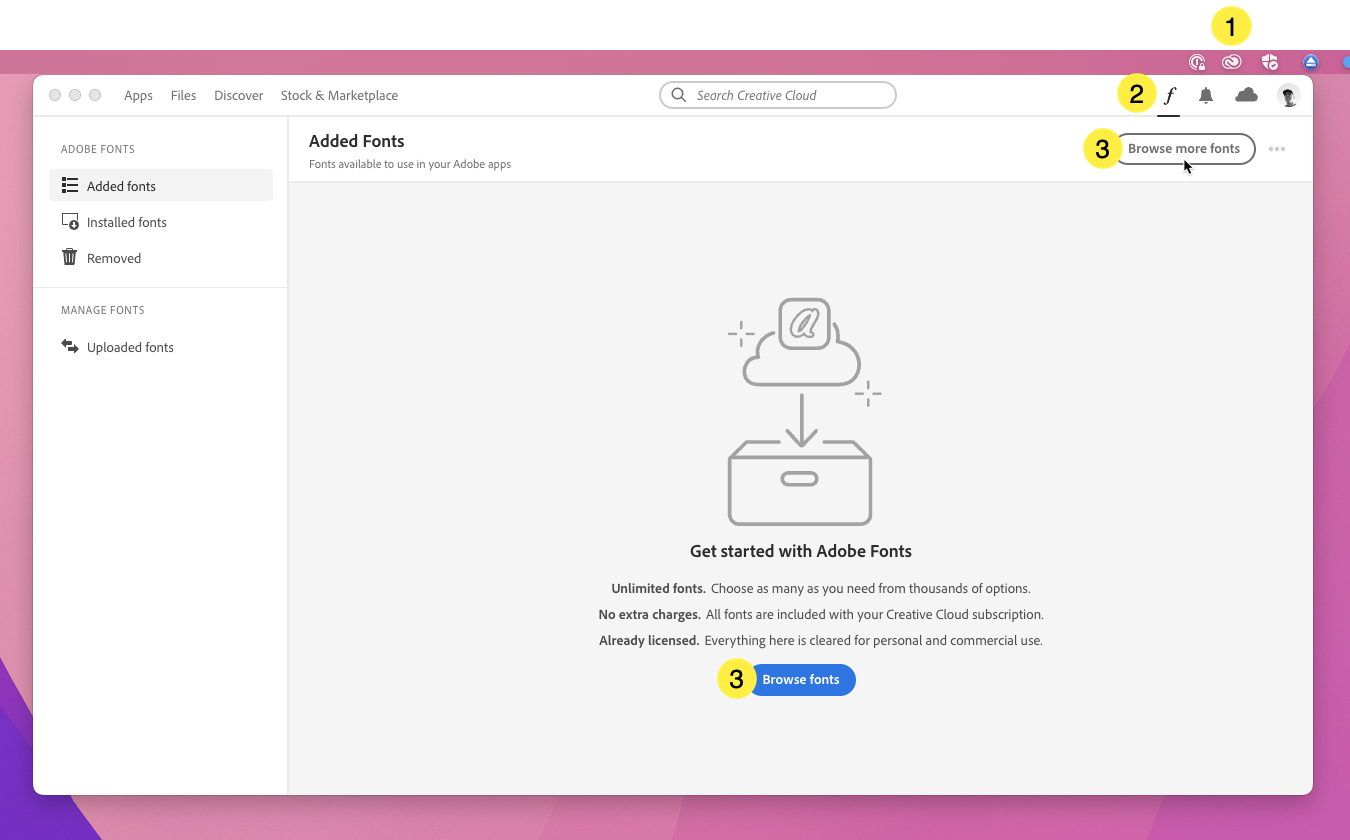Select Installed fonts in the sidebar
The image size is (1350, 840).
pos(161,222)
